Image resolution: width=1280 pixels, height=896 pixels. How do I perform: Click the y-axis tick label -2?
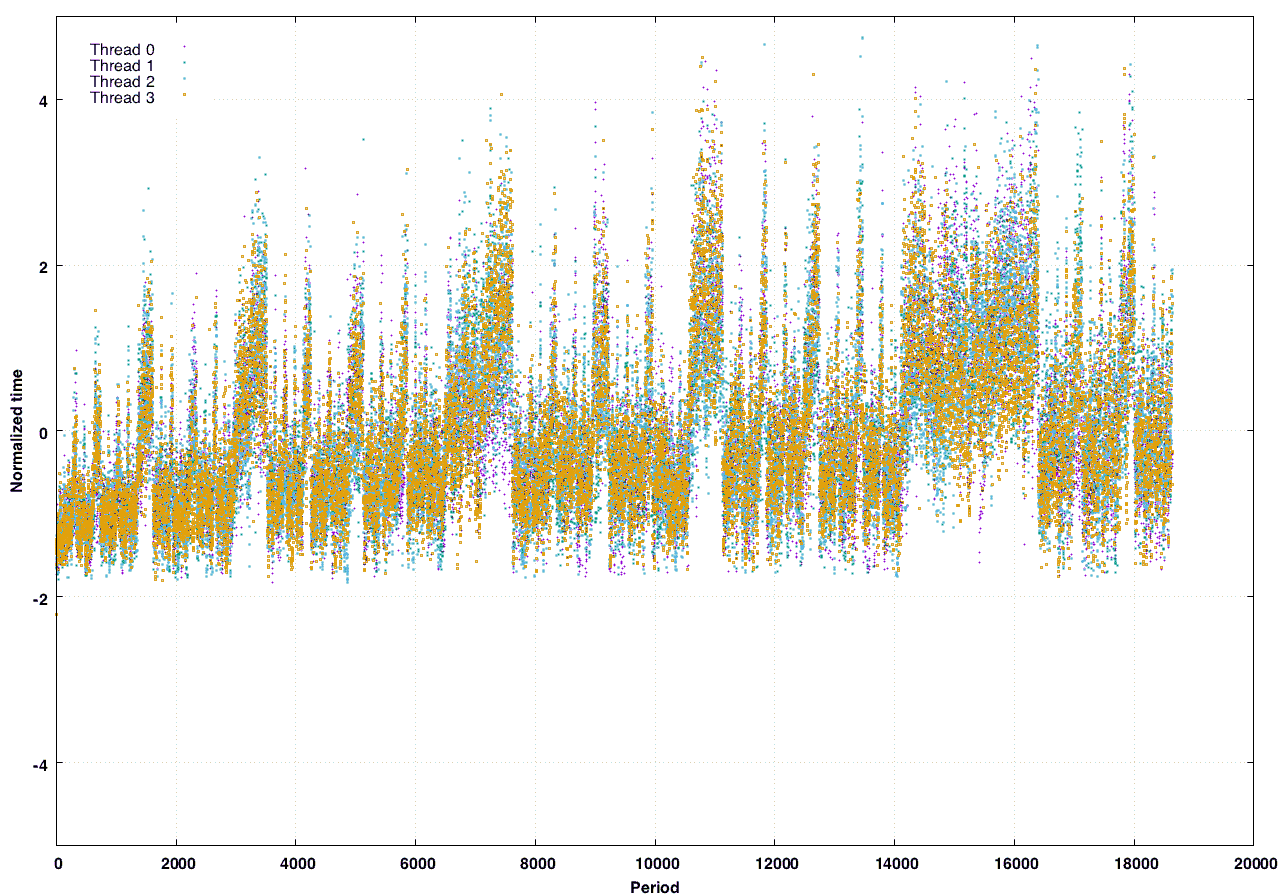42,597
